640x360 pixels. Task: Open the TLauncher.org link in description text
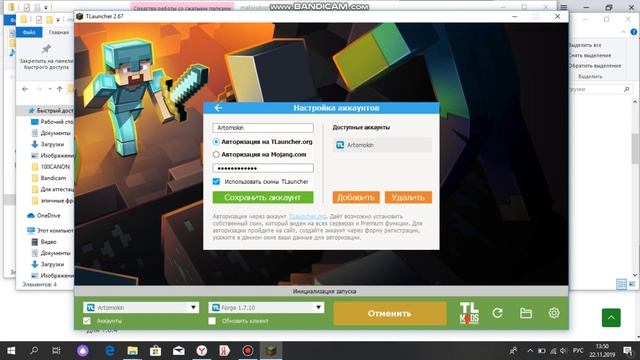(x=308, y=216)
